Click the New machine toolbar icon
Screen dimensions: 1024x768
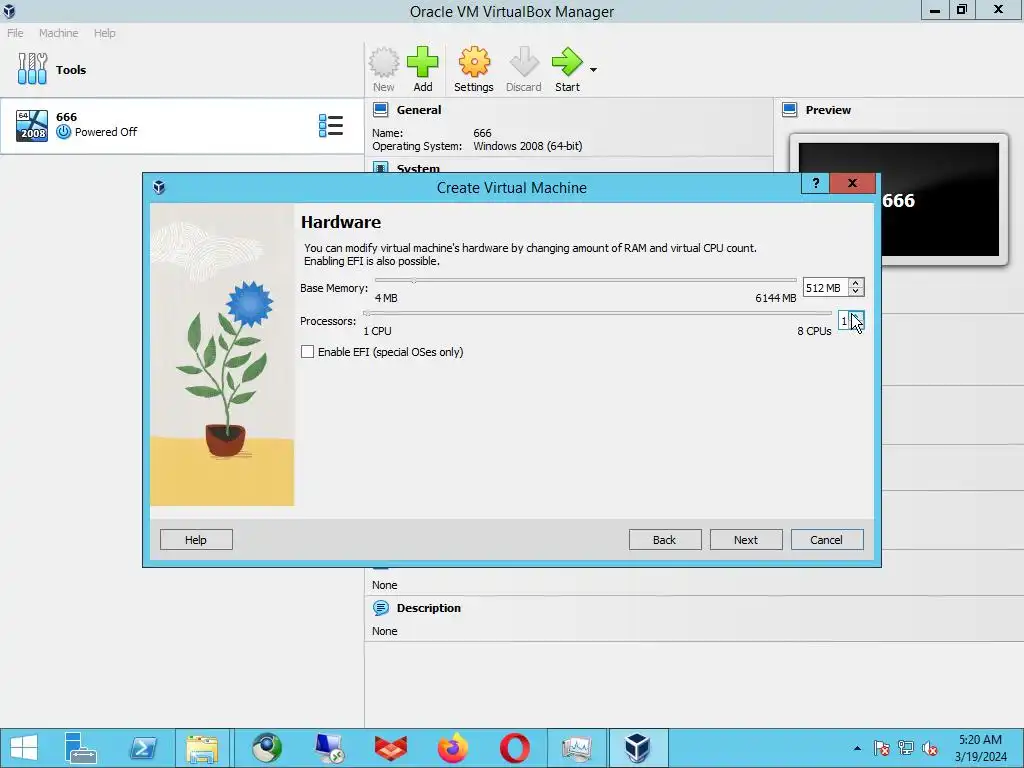383,69
